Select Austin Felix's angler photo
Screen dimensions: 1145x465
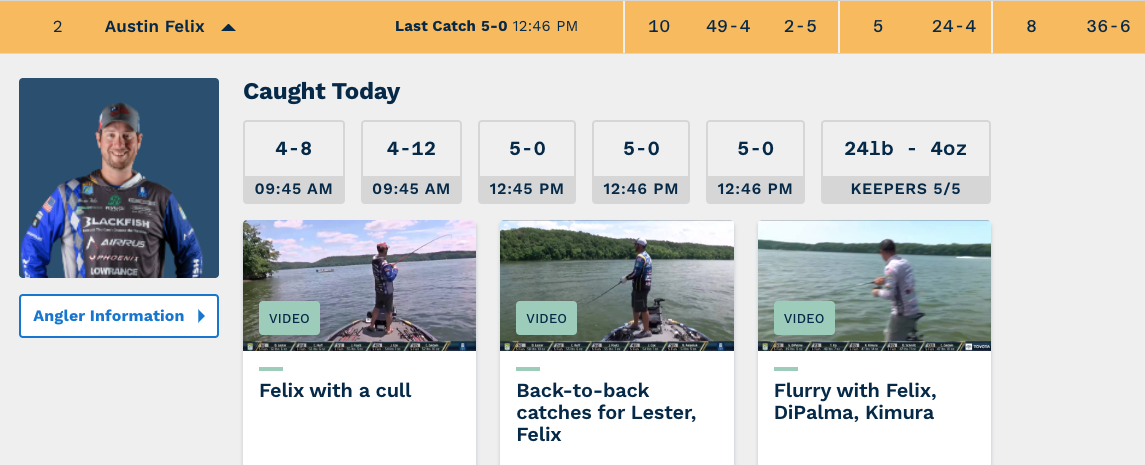(x=118, y=178)
